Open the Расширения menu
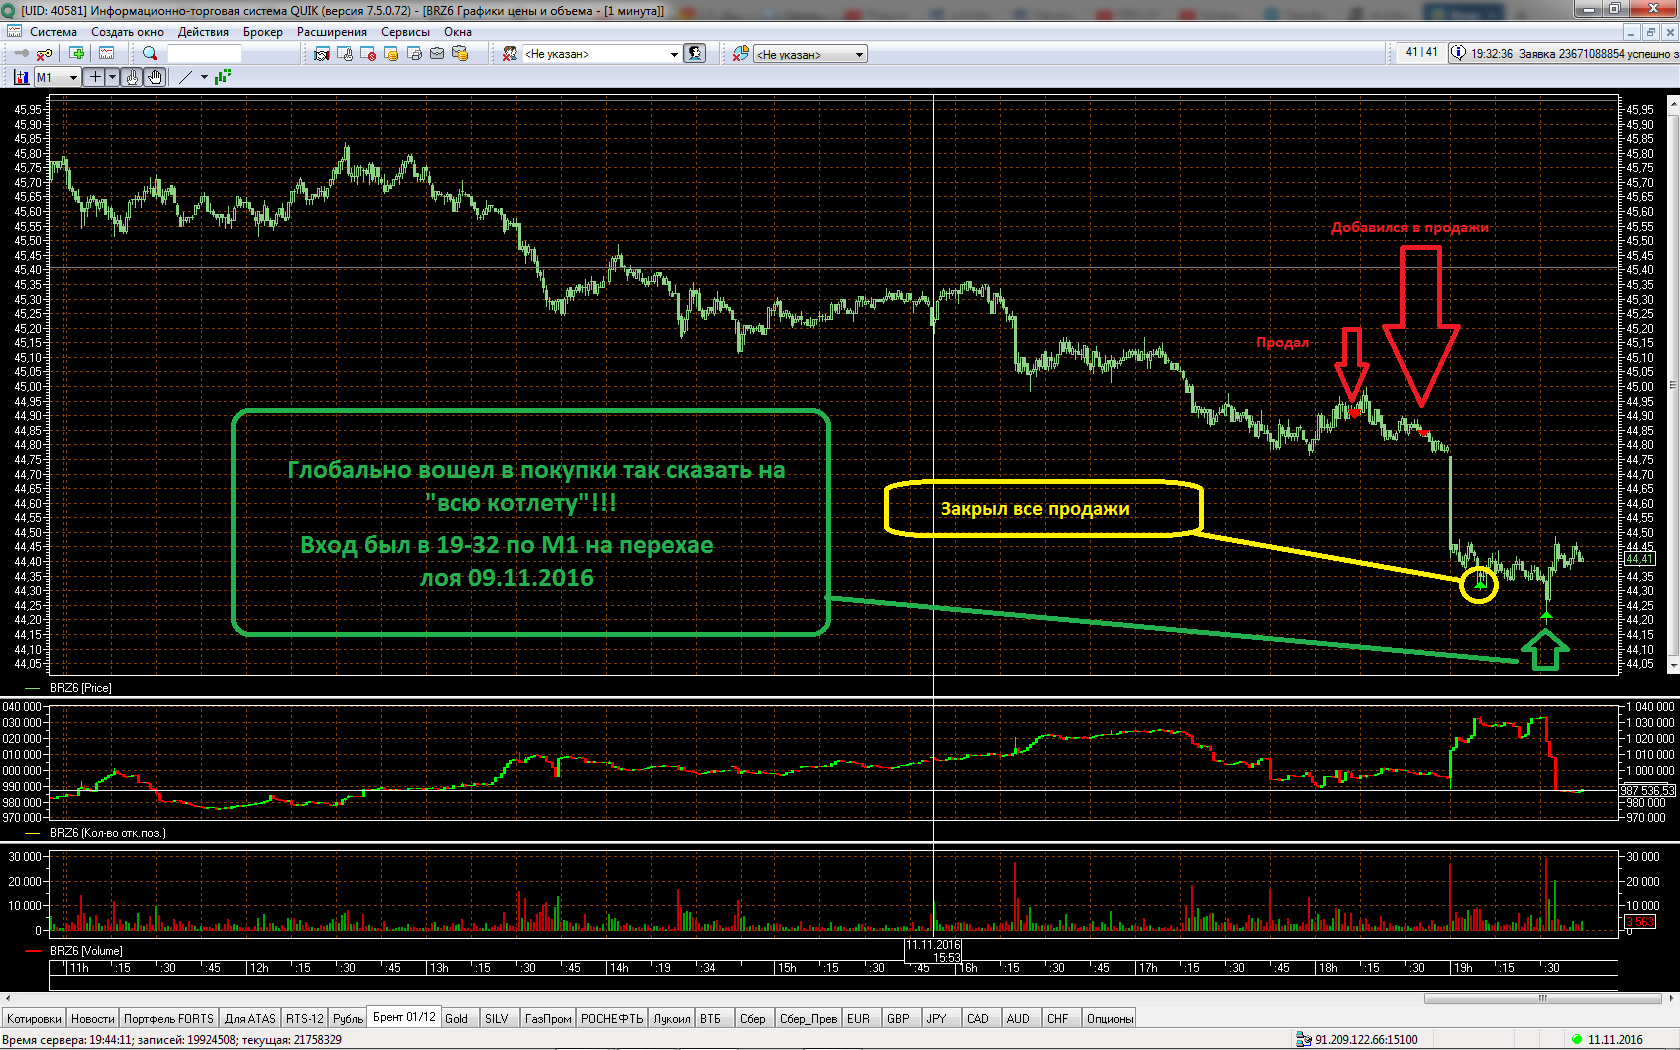Screen dimensions: 1680x1050 pos(332,32)
